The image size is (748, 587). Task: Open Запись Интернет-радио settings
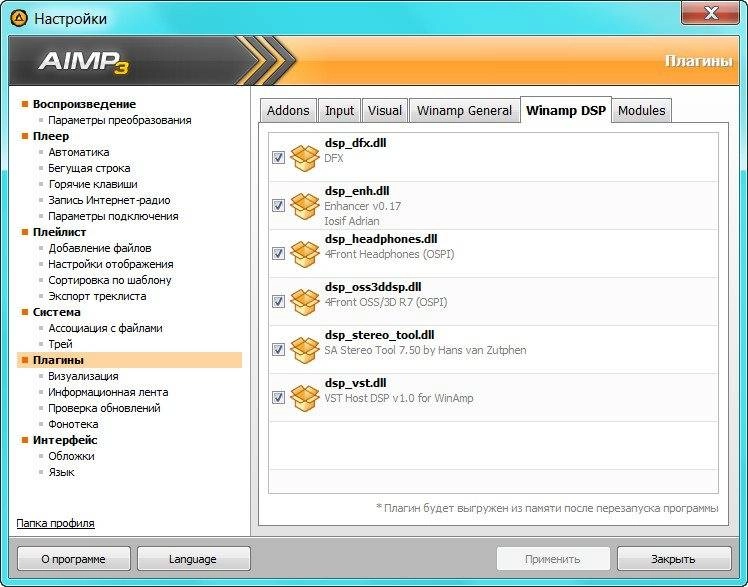[x=109, y=200]
